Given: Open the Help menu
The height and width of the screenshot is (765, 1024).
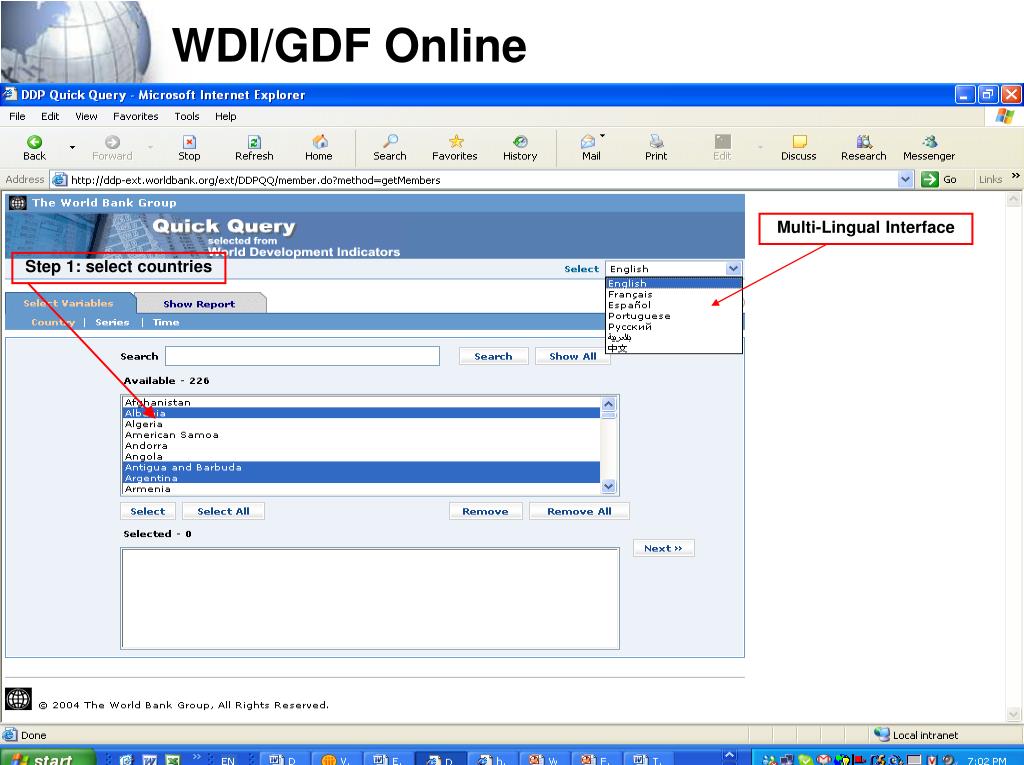Looking at the screenshot, I should (226, 116).
